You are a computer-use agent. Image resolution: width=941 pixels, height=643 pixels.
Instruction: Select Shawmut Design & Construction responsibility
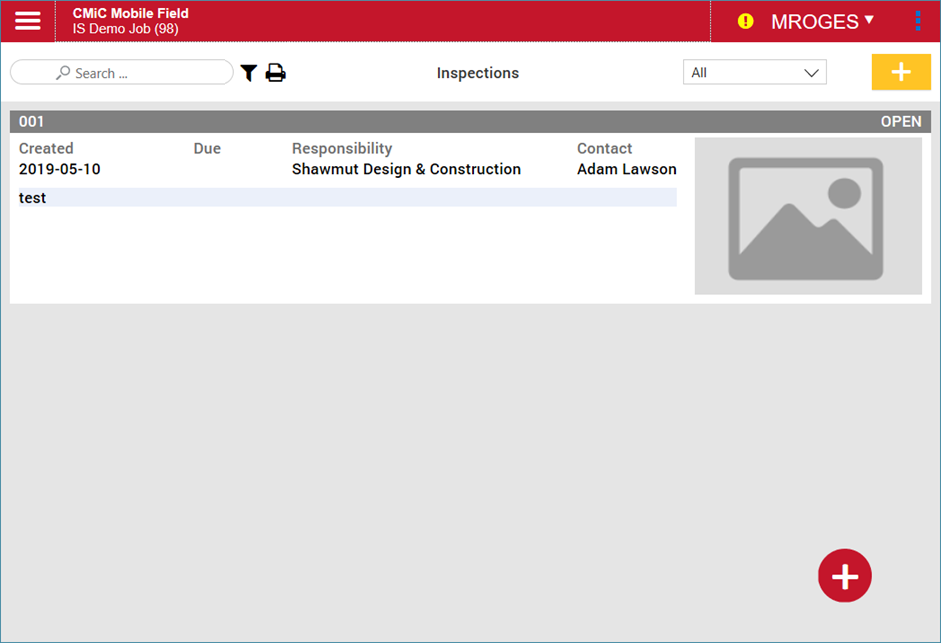coord(406,169)
